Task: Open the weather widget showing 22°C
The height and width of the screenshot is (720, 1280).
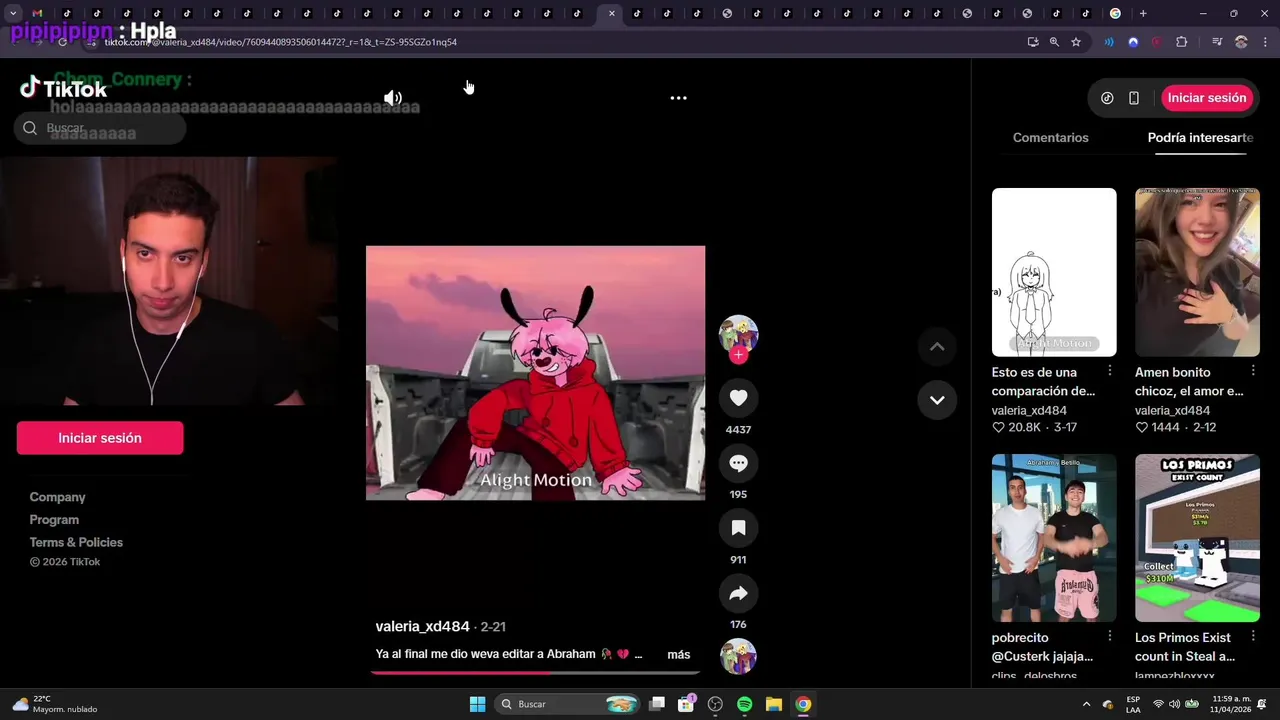Action: pyautogui.click(x=55, y=704)
